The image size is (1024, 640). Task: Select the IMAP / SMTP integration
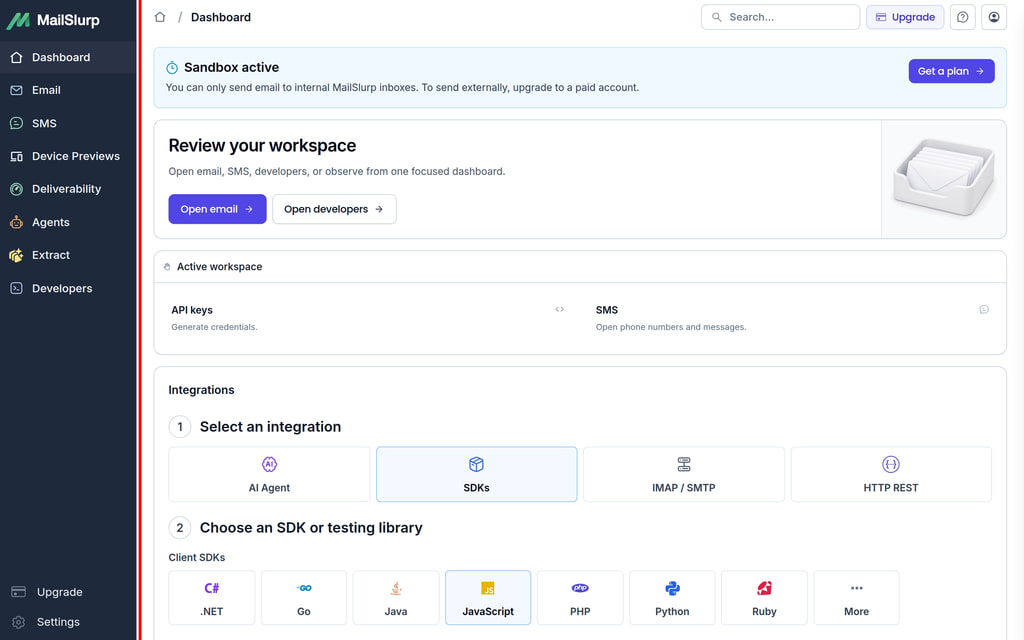pos(684,474)
